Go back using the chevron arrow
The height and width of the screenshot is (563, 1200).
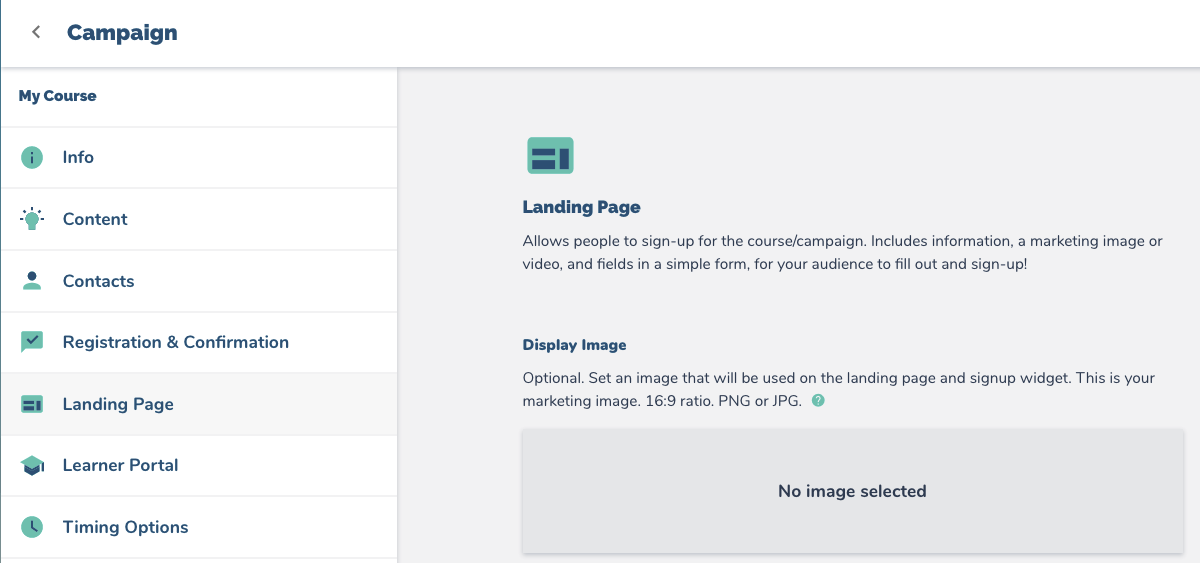tap(37, 32)
